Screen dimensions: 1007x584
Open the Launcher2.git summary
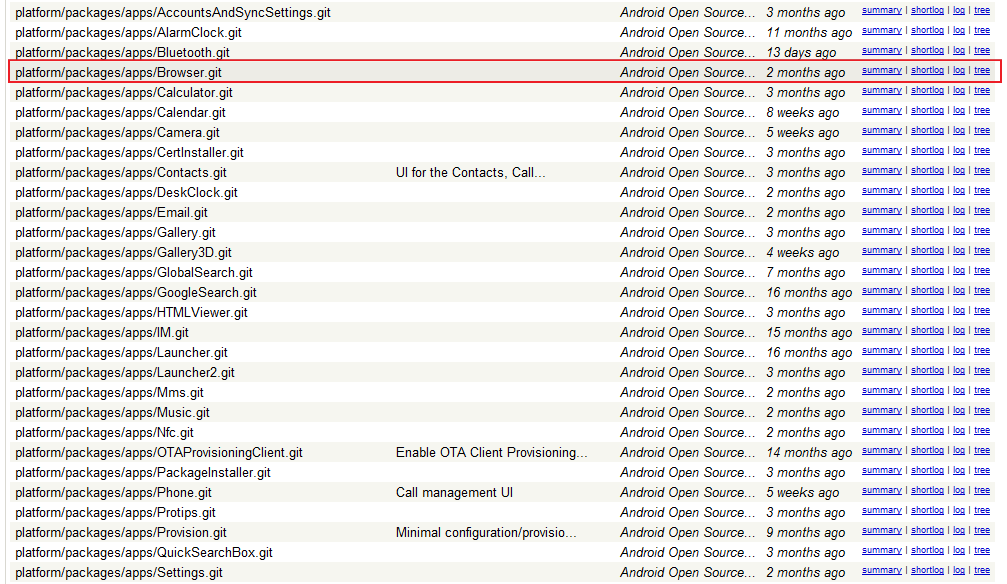click(882, 369)
